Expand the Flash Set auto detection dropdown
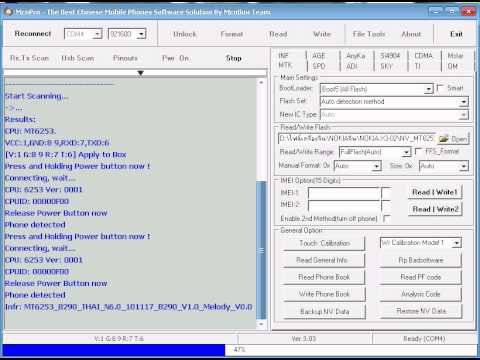480x360 pixels. coord(464,102)
